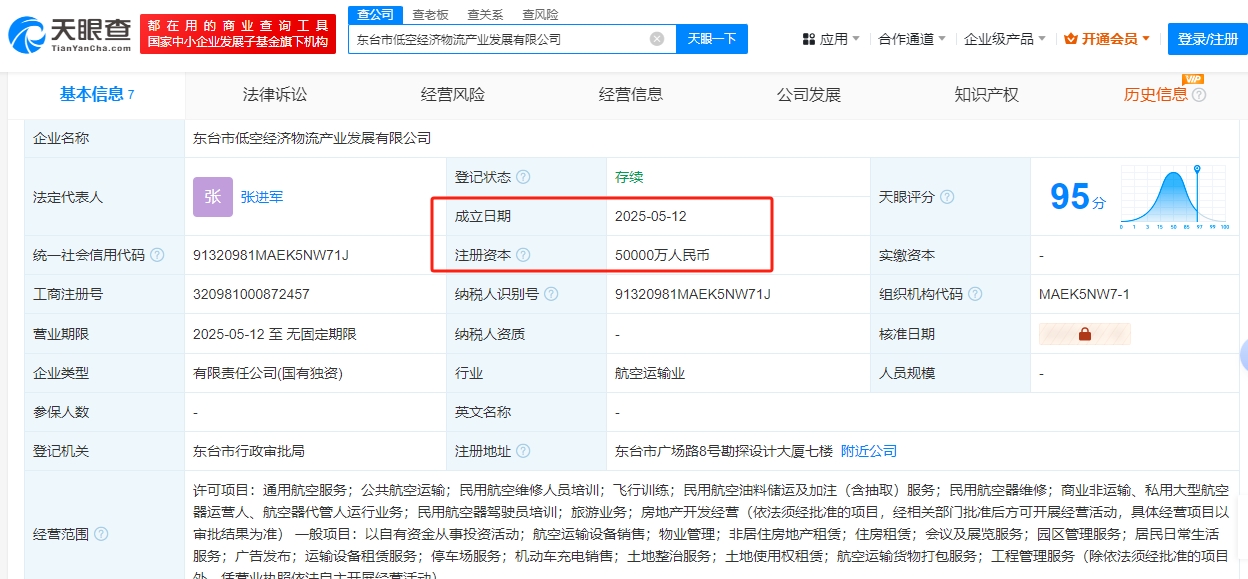1248x579 pixels.
Task: Click the help icon next to 组织机构代码
Action: (x=975, y=294)
